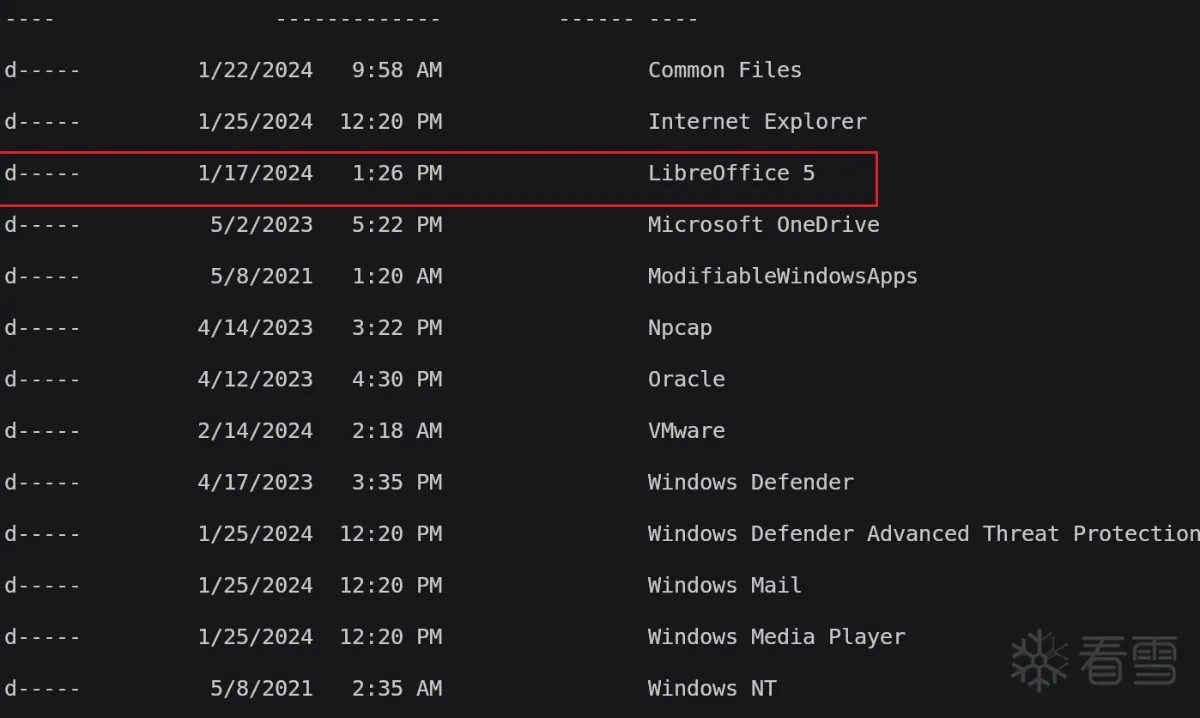Select the Oracle folder name
The width and height of the screenshot is (1200, 718).
[x=686, y=379]
